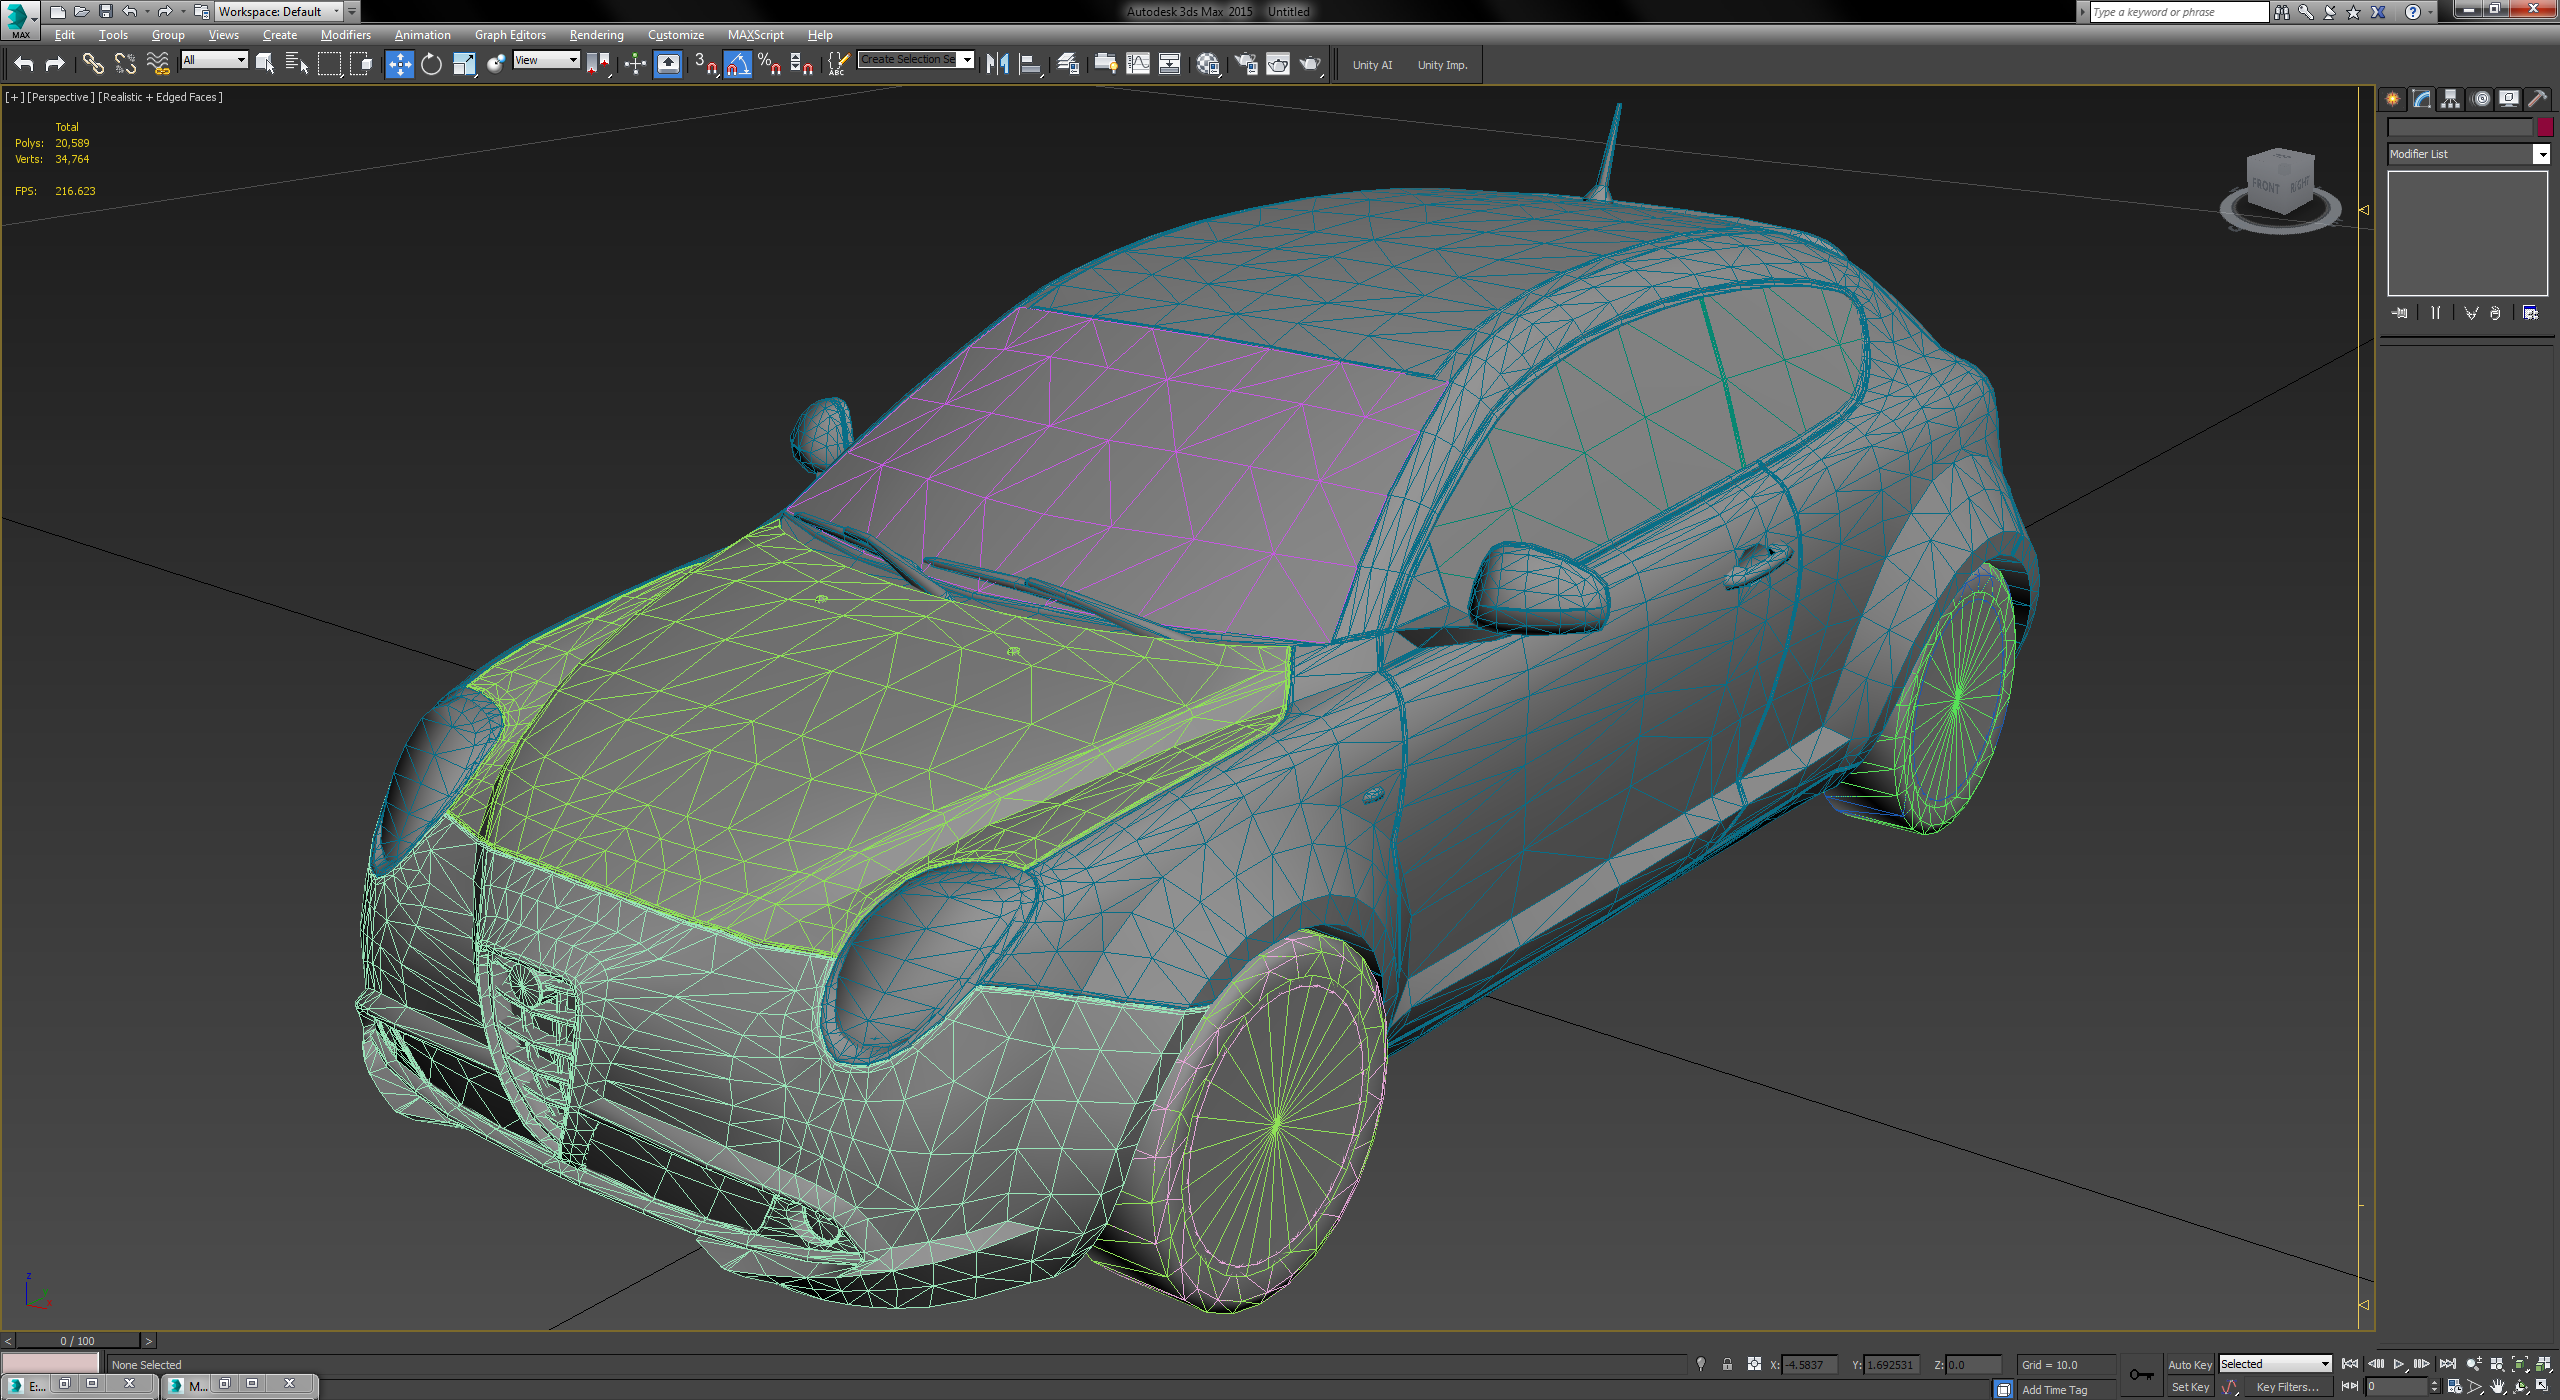Open the reference coordinate system View dropdown
This screenshot has height=1400, width=2560.
click(546, 60)
